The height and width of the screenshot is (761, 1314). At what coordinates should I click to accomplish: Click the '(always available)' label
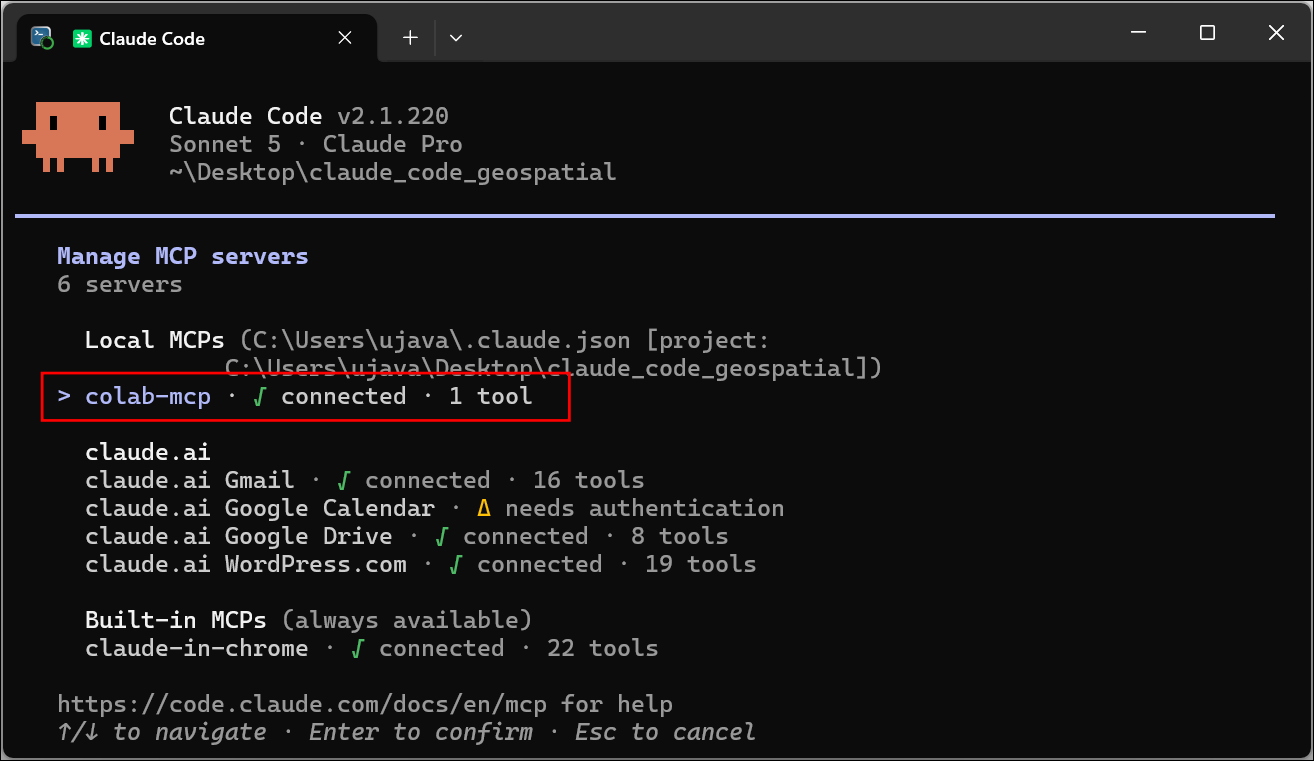click(x=407, y=621)
